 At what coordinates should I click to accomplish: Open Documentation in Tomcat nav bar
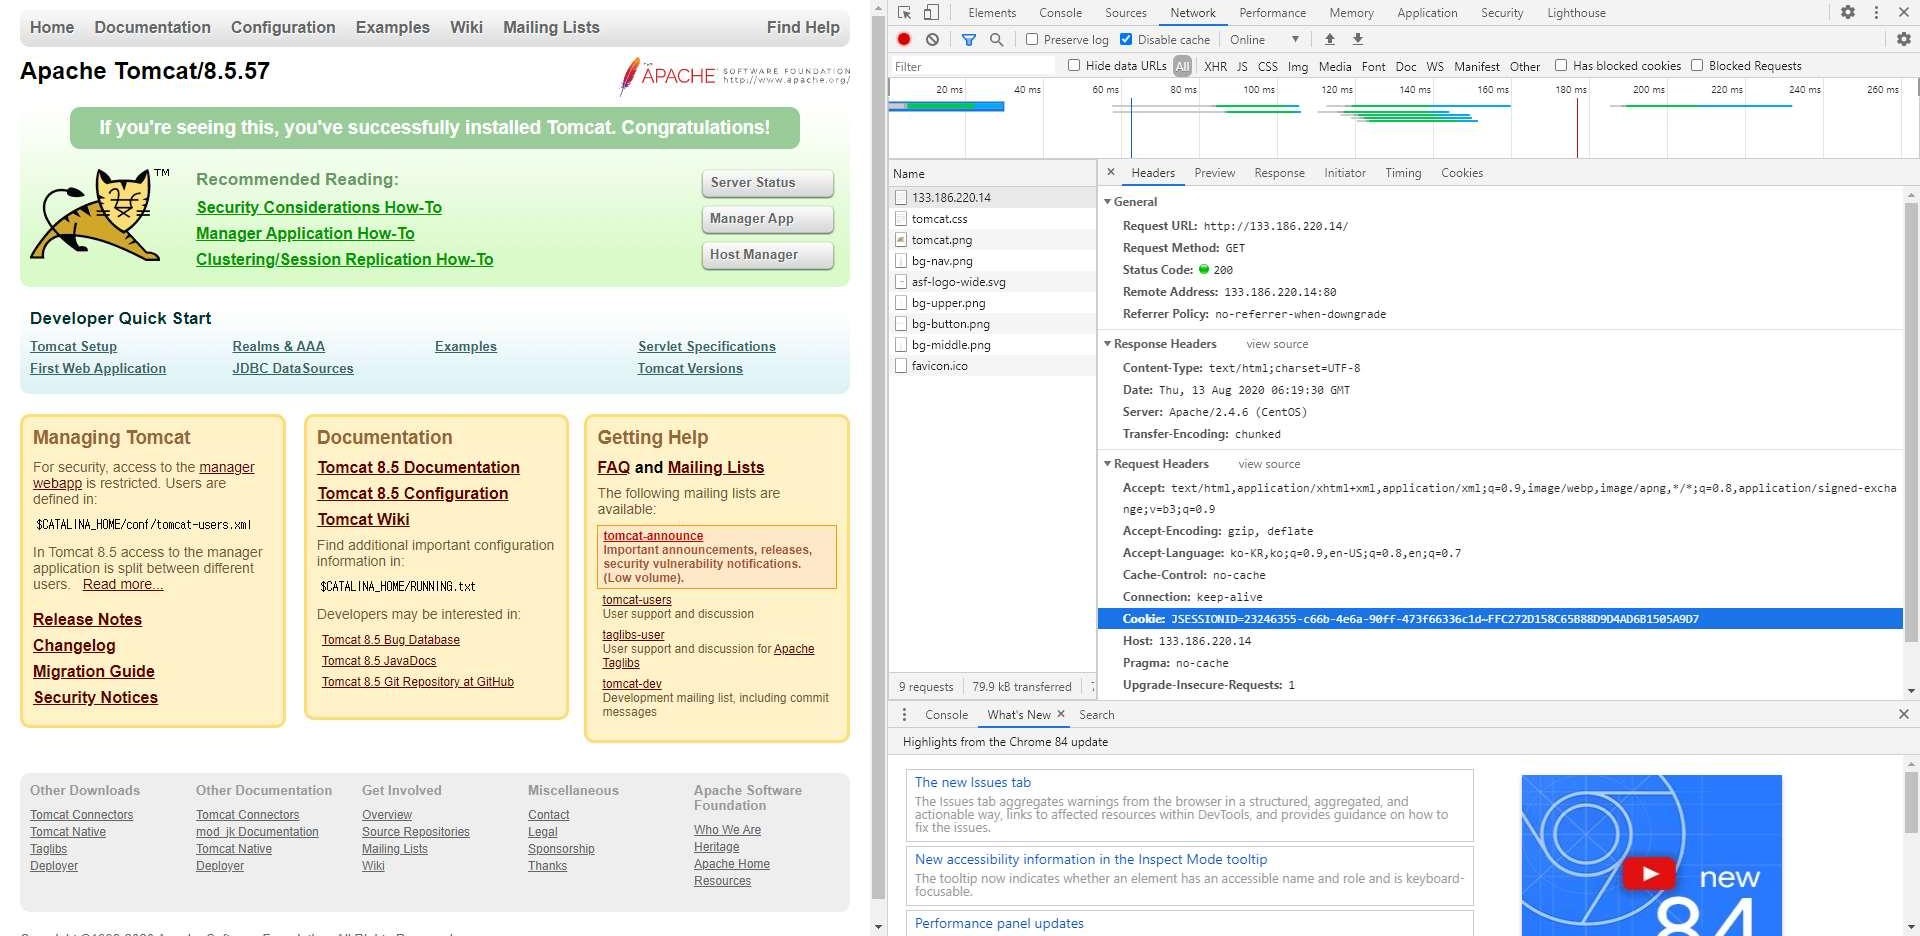pyautogui.click(x=153, y=28)
